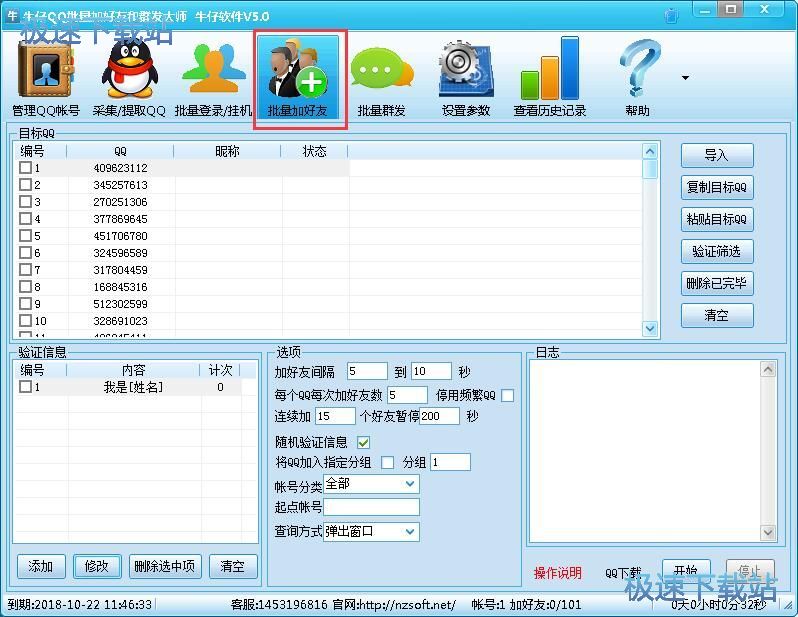Click 官网 http://nzsoft.net/ in status bar
This screenshot has width=798, height=617.
[394, 605]
